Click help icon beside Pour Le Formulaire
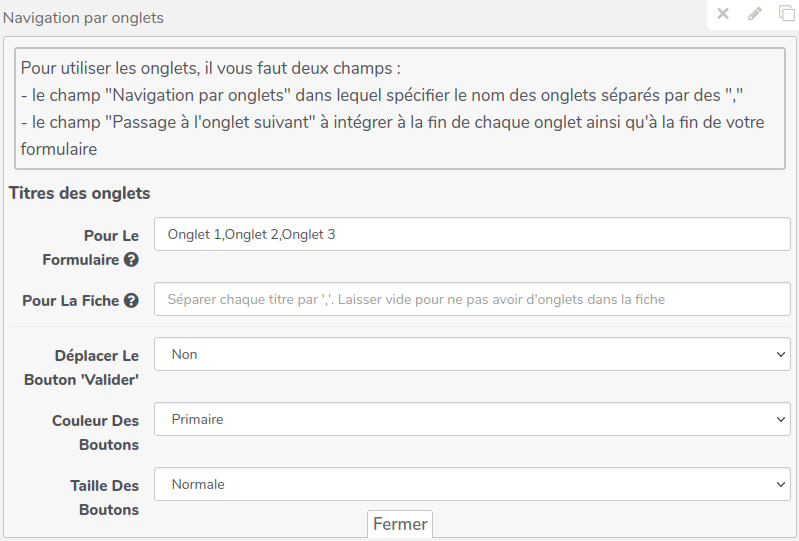 (131, 260)
